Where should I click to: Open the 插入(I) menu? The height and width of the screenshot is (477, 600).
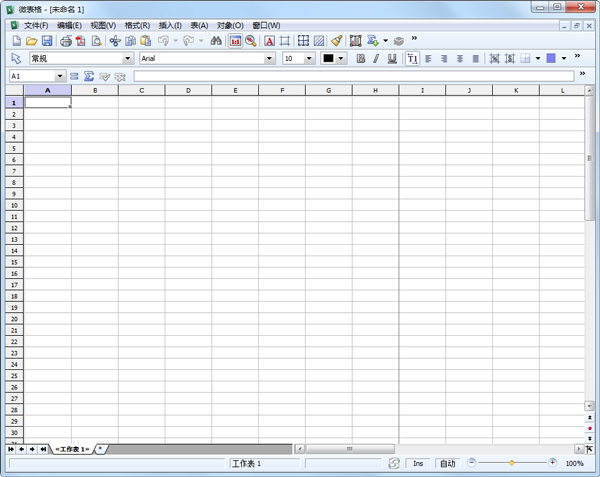170,25
